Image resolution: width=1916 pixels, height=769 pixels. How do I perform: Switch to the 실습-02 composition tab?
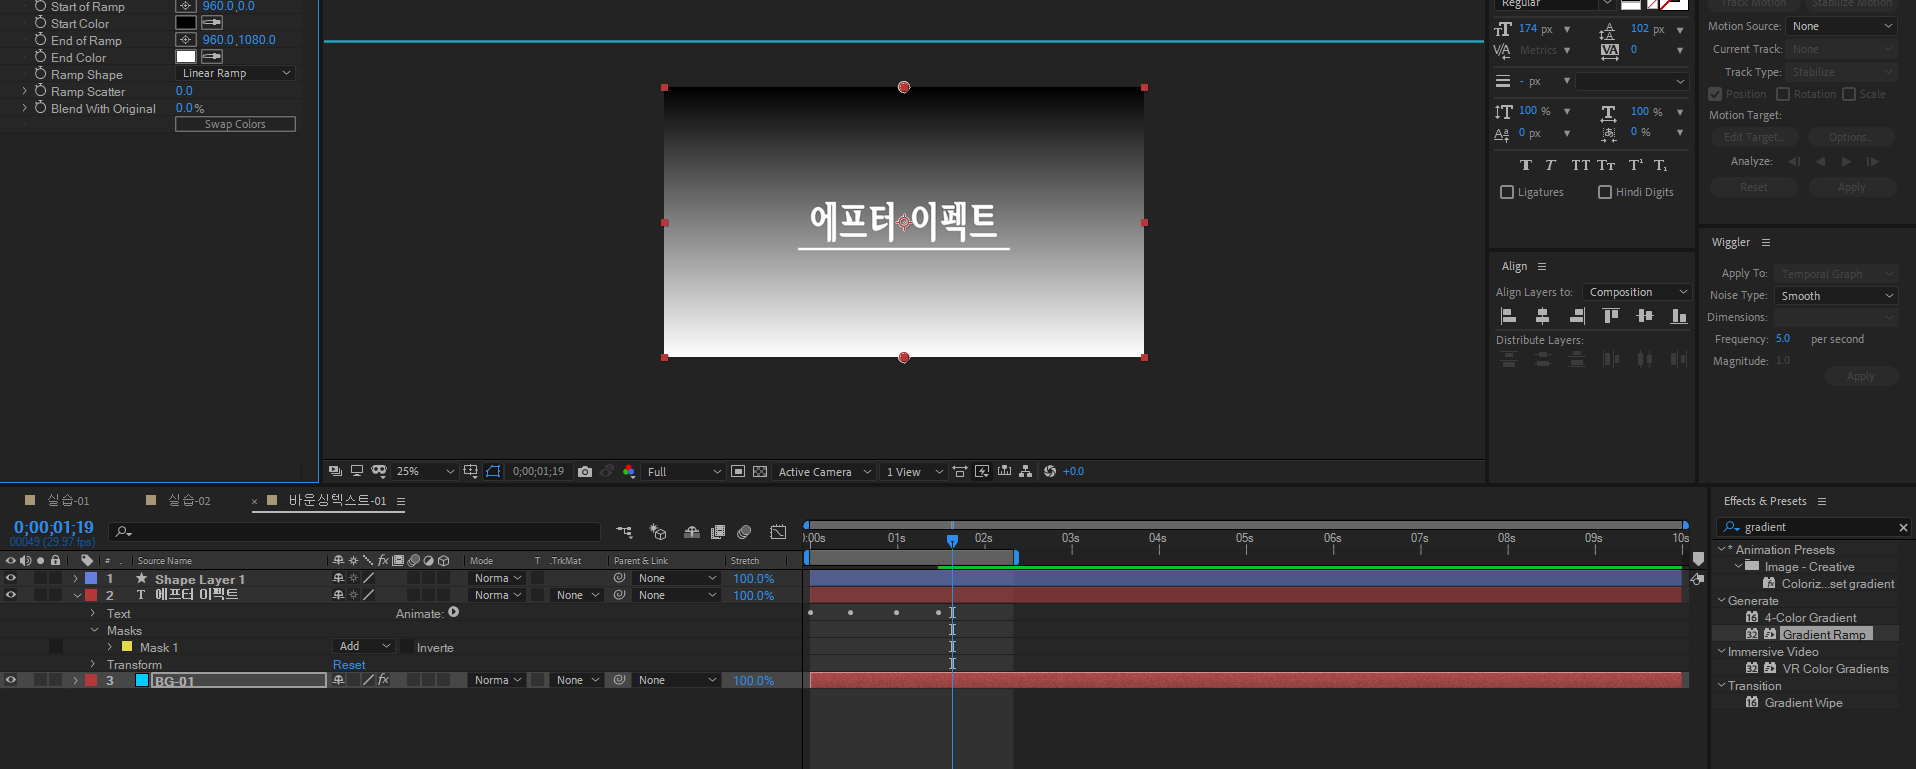click(x=189, y=500)
